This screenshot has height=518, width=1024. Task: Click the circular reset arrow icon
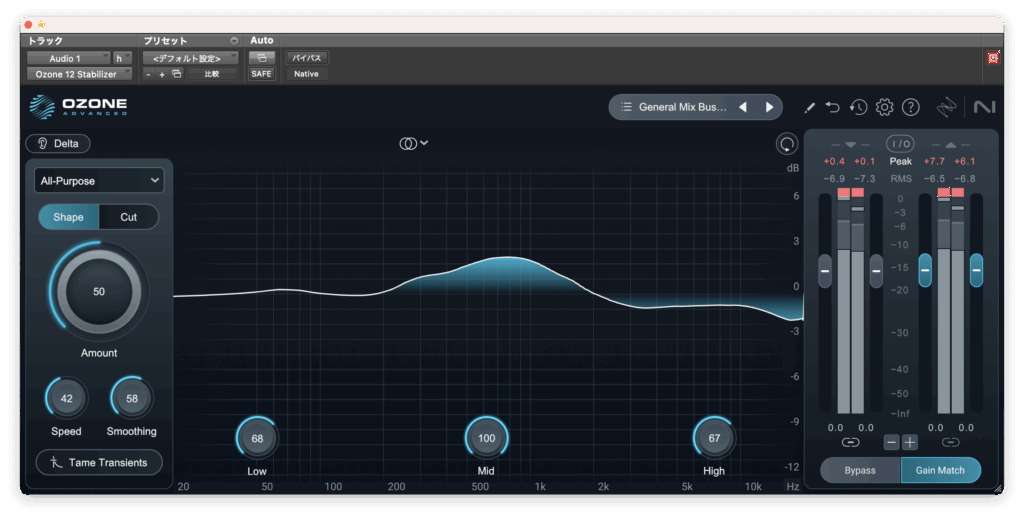click(x=787, y=144)
